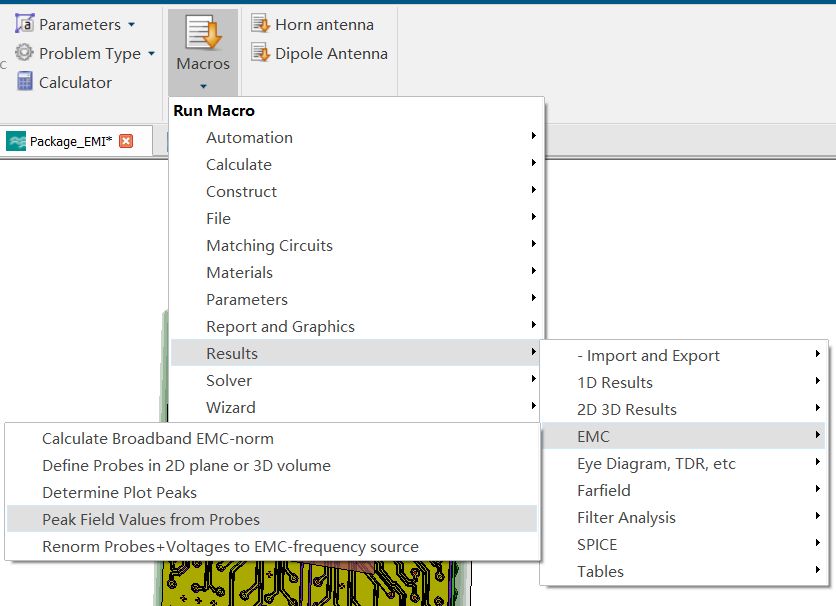This screenshot has height=606, width=836.
Task: Open the Tables submenu
Action: 684,571
